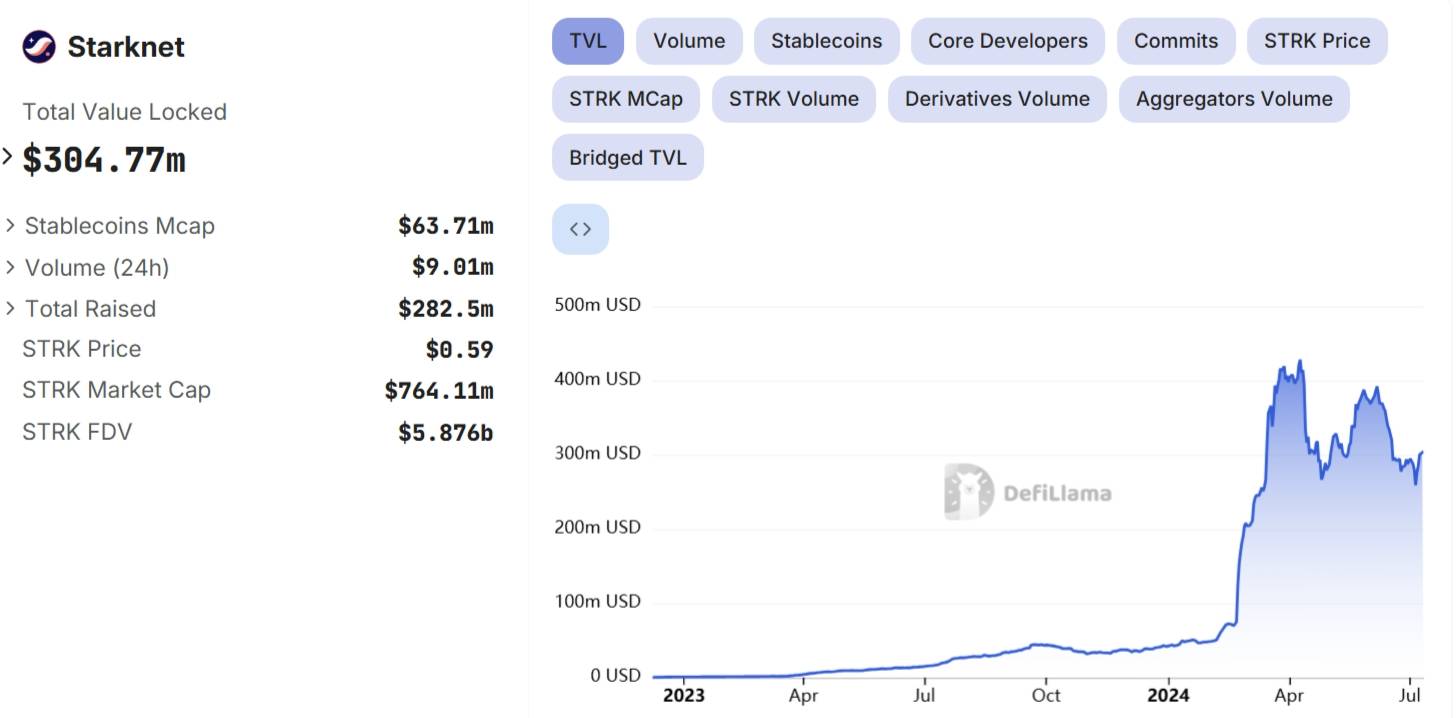Toggle the TVL chart metric

(588, 41)
